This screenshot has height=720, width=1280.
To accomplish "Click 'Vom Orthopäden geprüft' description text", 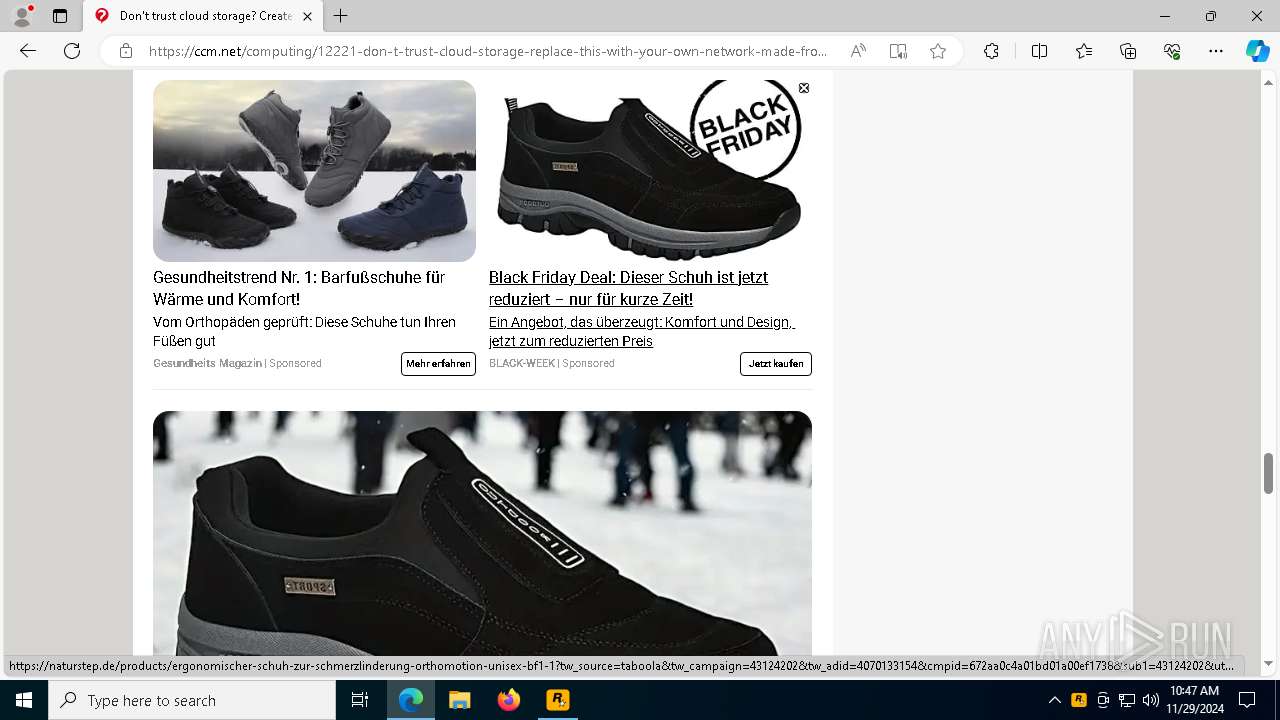I will (x=304, y=332).
